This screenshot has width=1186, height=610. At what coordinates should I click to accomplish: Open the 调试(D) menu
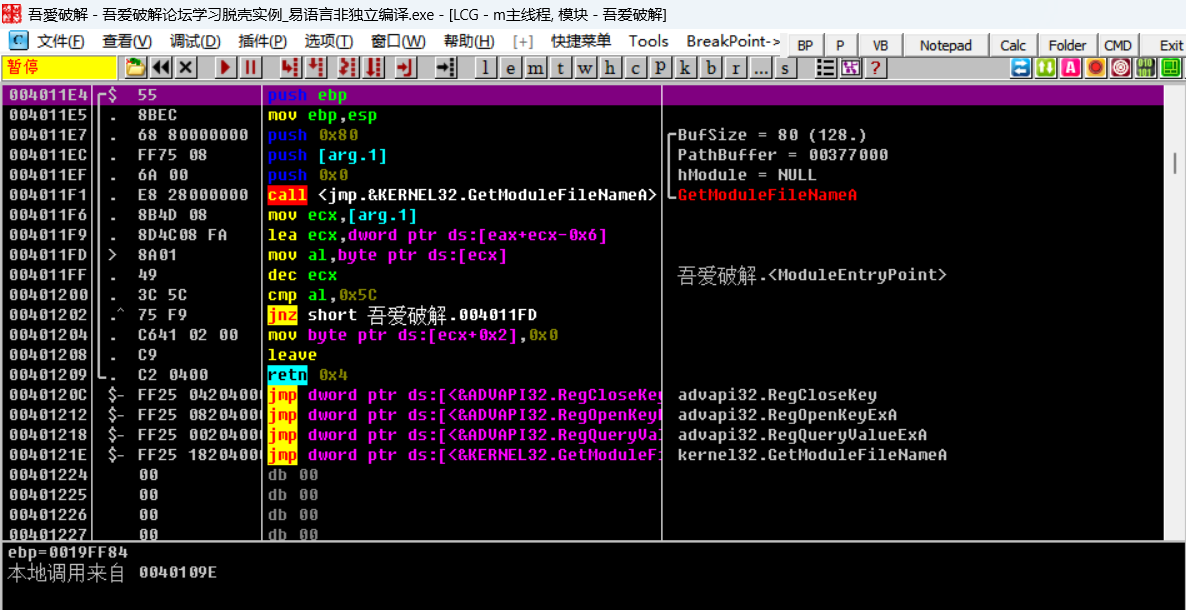(x=195, y=41)
